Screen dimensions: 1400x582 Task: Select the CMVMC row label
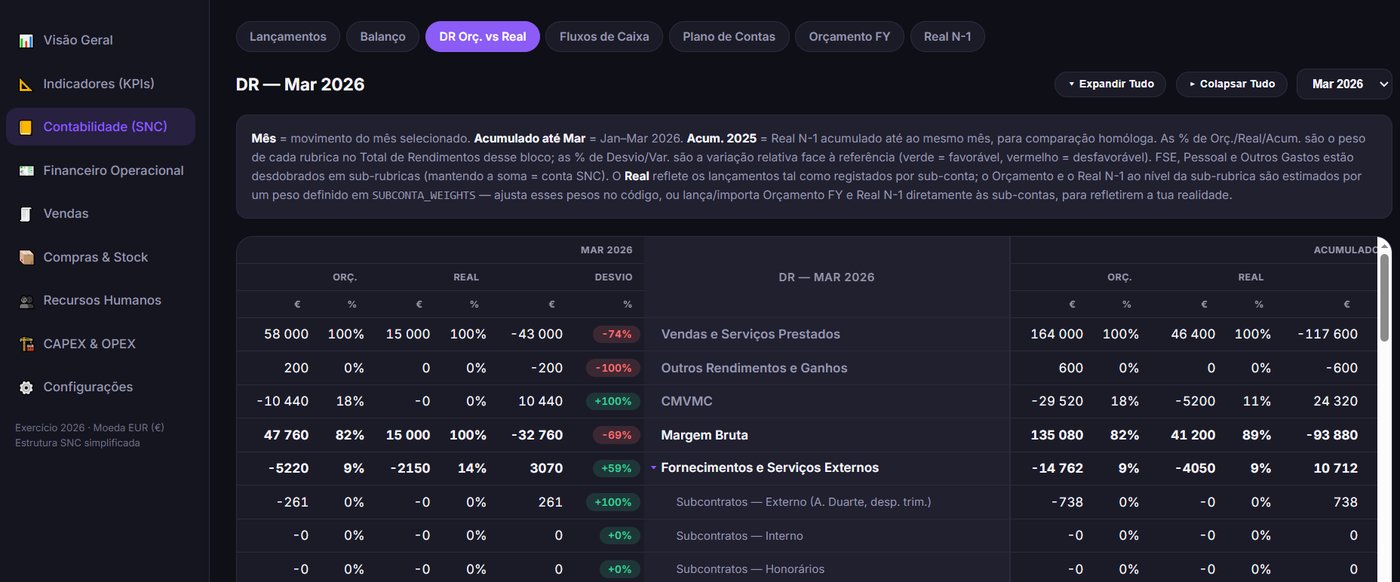(x=687, y=401)
